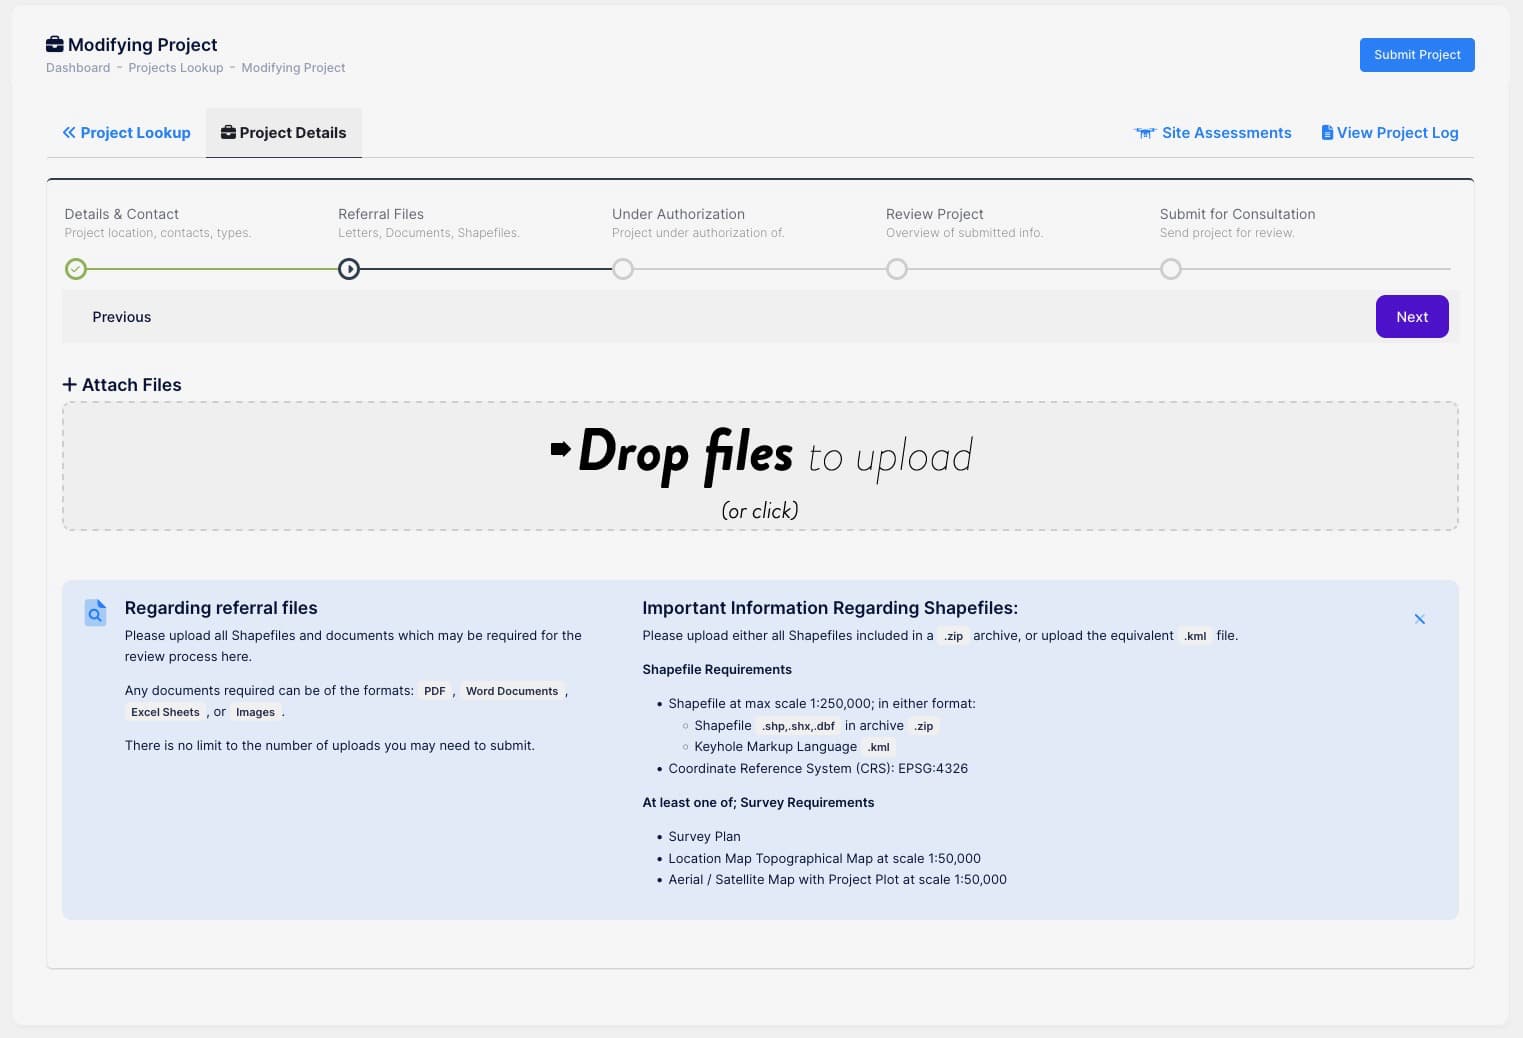Click the Previous step button
The width and height of the screenshot is (1523, 1038).
(x=122, y=317)
